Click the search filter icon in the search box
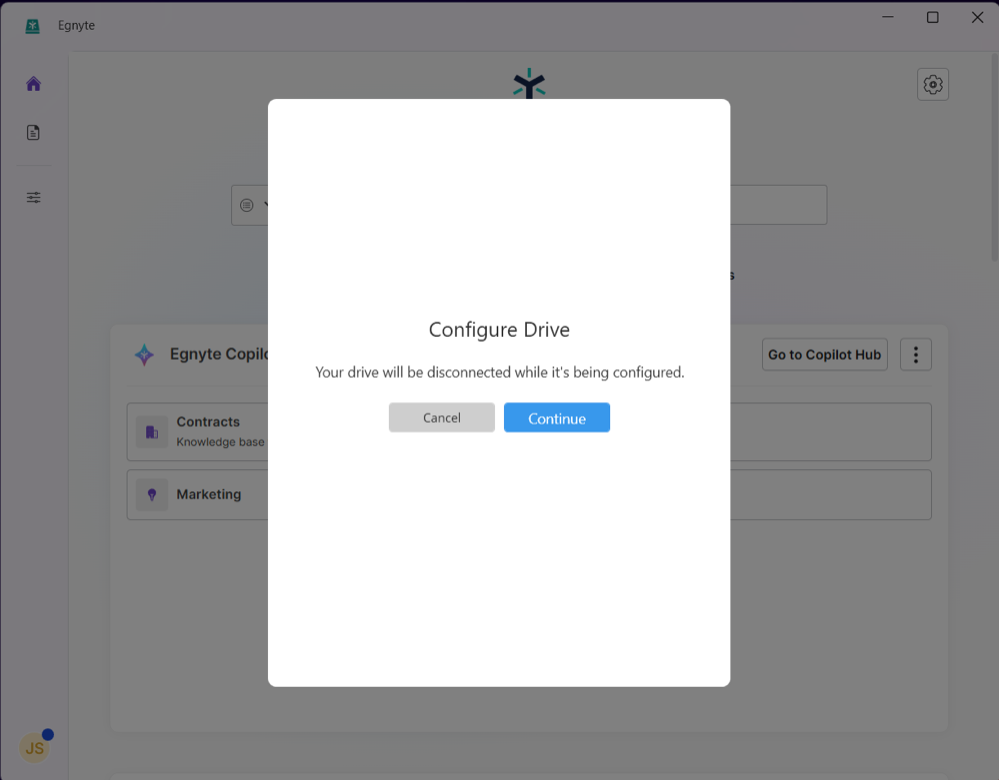The image size is (999, 780). coord(247,205)
